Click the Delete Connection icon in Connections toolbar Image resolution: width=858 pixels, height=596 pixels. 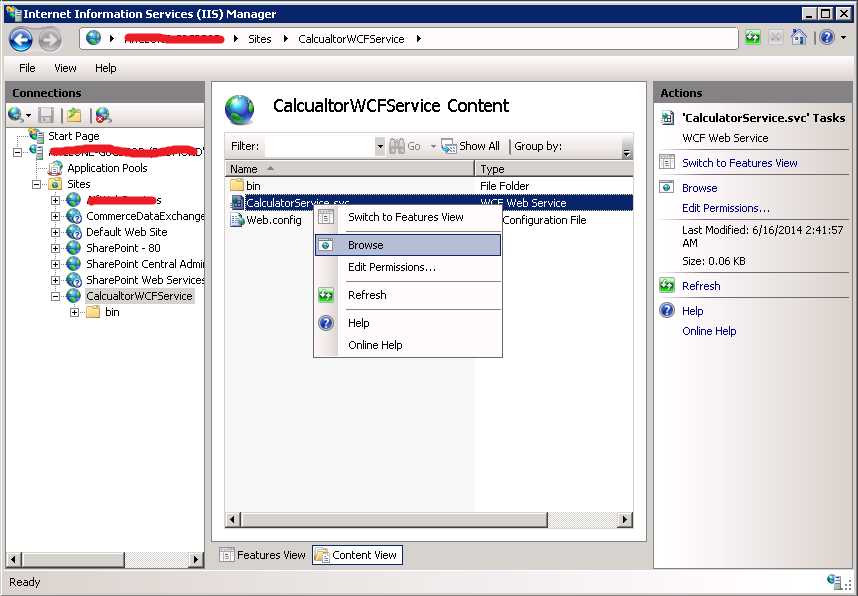(103, 115)
